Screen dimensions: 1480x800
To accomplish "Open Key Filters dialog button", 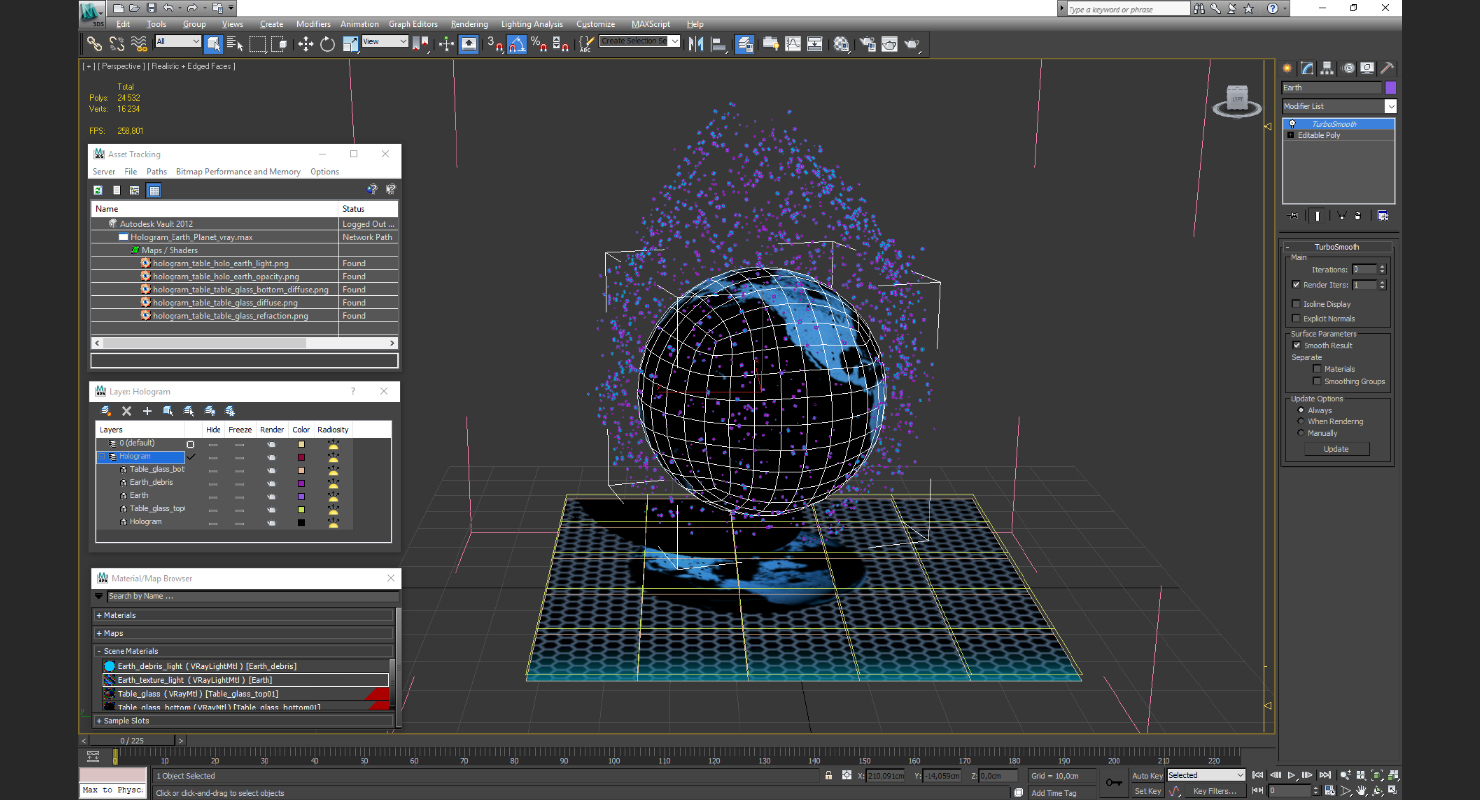I will 1214,791.
